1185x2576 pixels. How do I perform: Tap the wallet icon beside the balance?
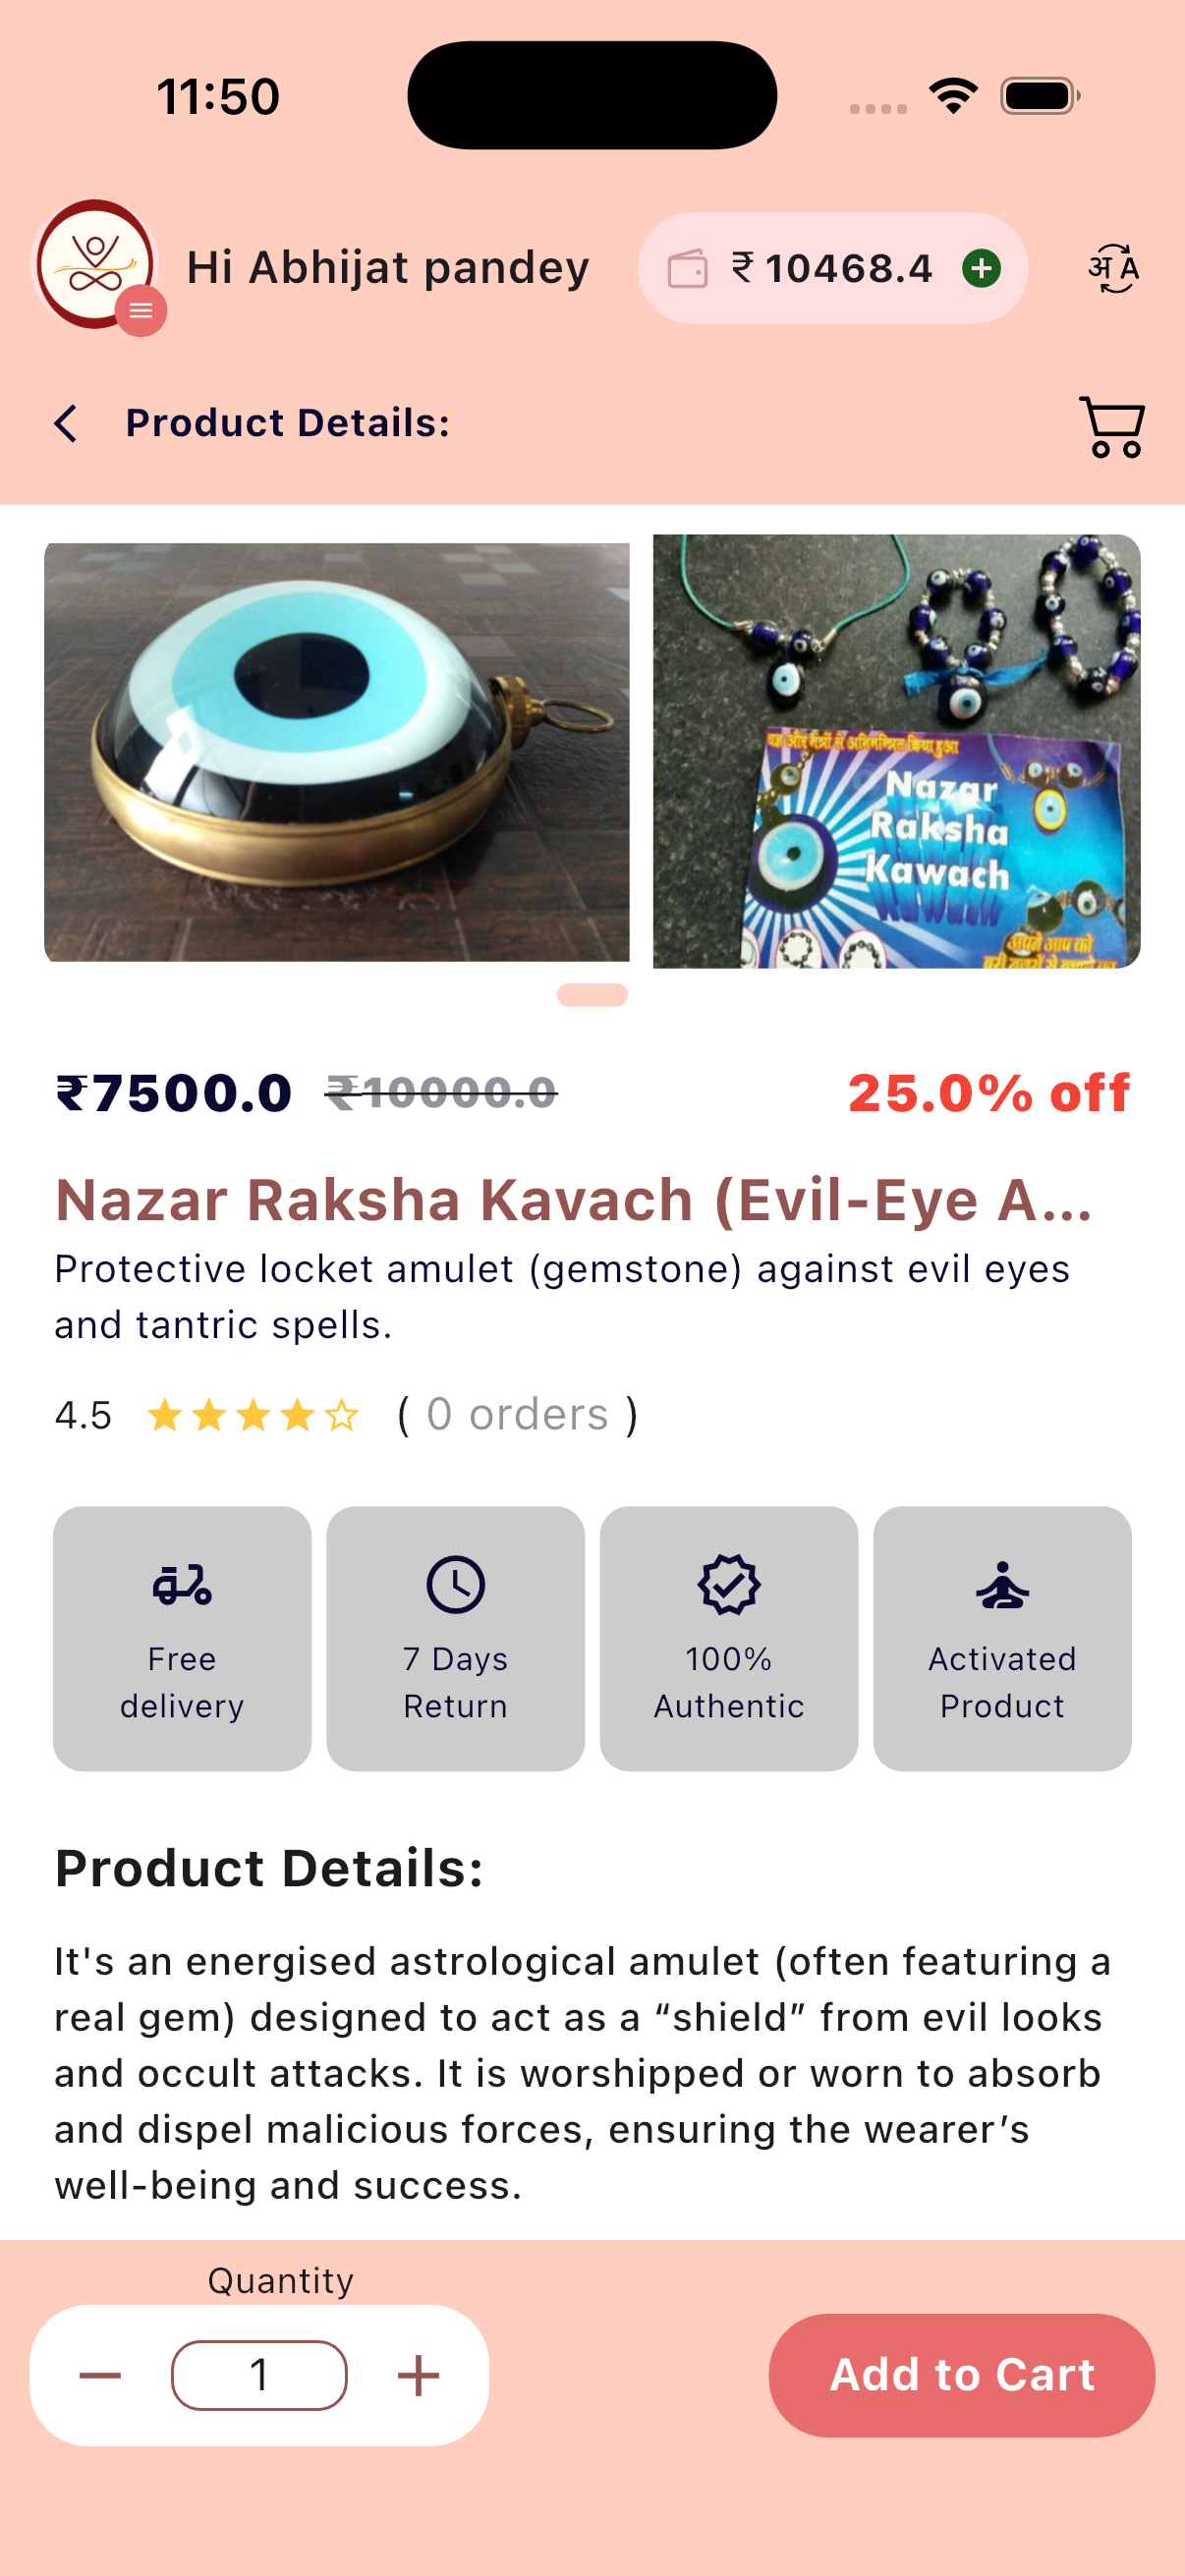[687, 268]
